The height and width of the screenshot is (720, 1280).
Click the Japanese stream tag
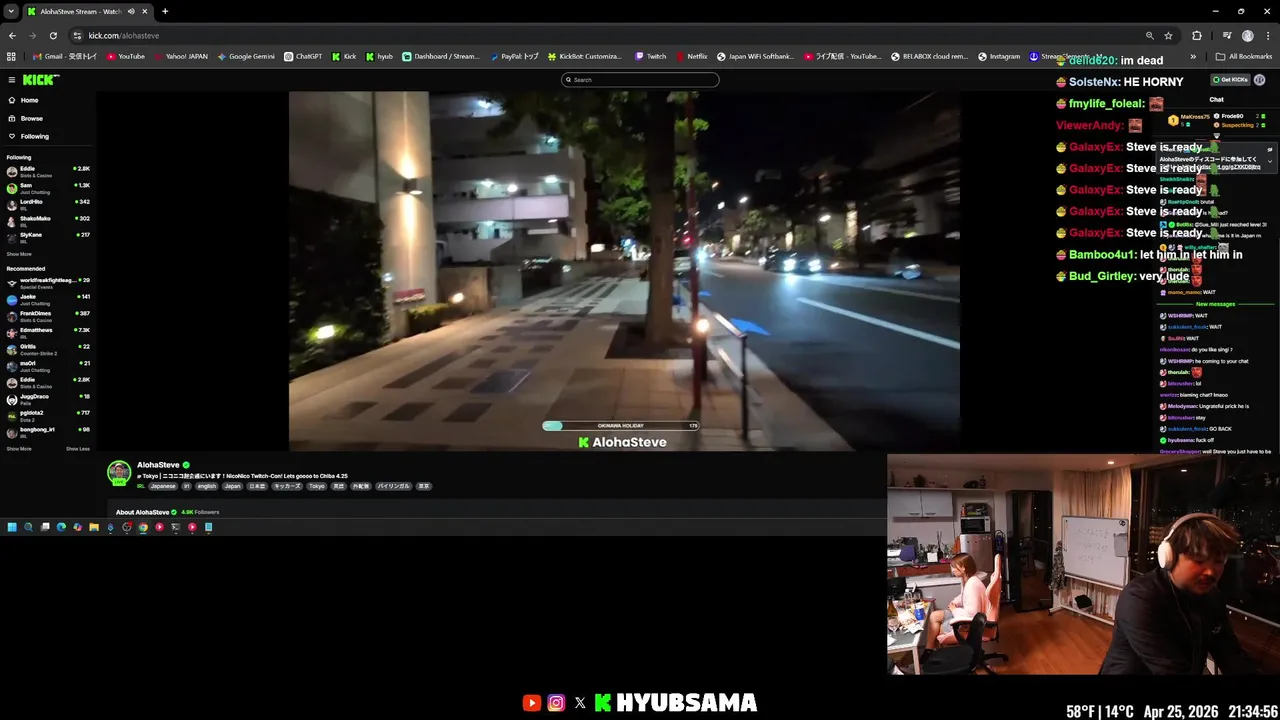click(163, 486)
